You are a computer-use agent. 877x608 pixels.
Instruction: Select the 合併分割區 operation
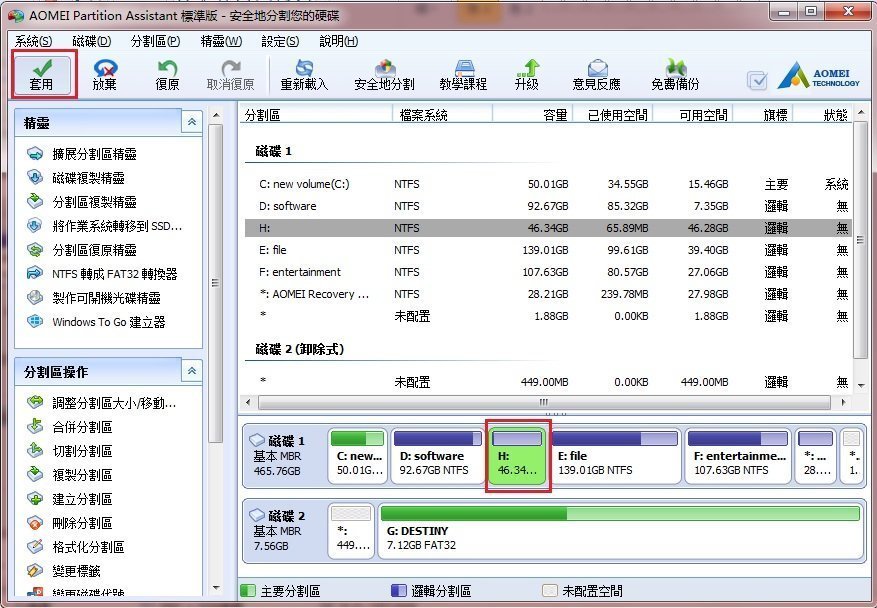point(69,427)
